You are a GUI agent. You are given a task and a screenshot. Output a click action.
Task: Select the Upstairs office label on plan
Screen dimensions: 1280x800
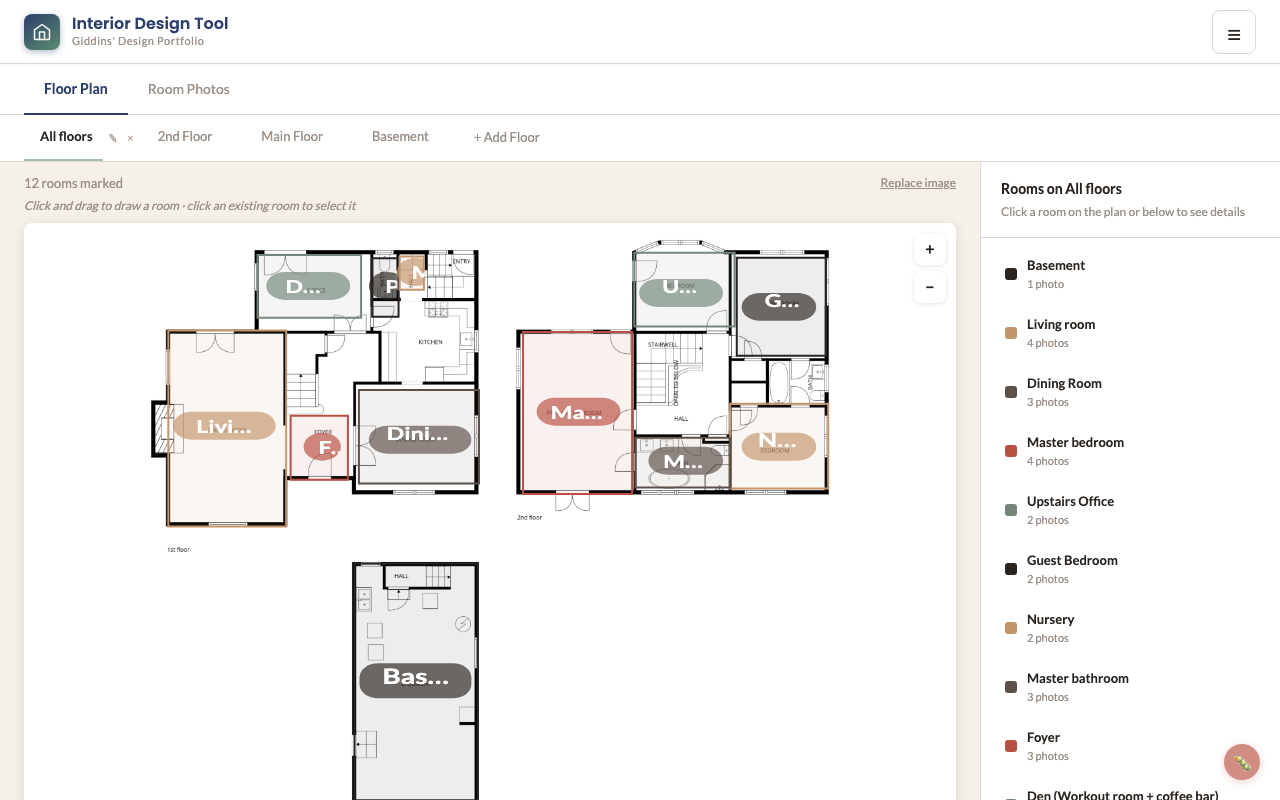681,292
